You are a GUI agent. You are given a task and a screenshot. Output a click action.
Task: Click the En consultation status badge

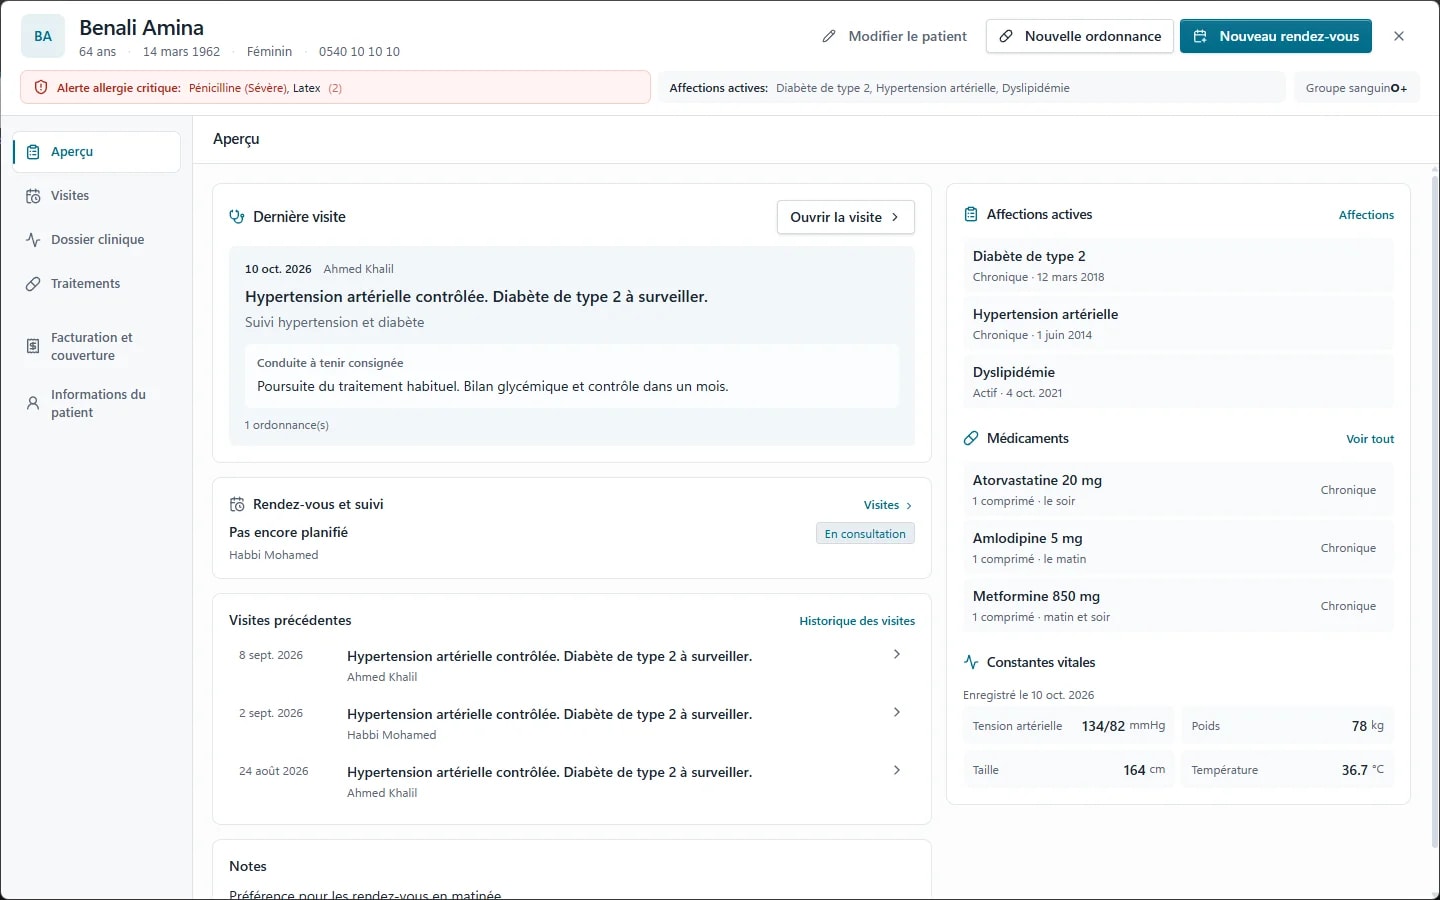pos(865,534)
